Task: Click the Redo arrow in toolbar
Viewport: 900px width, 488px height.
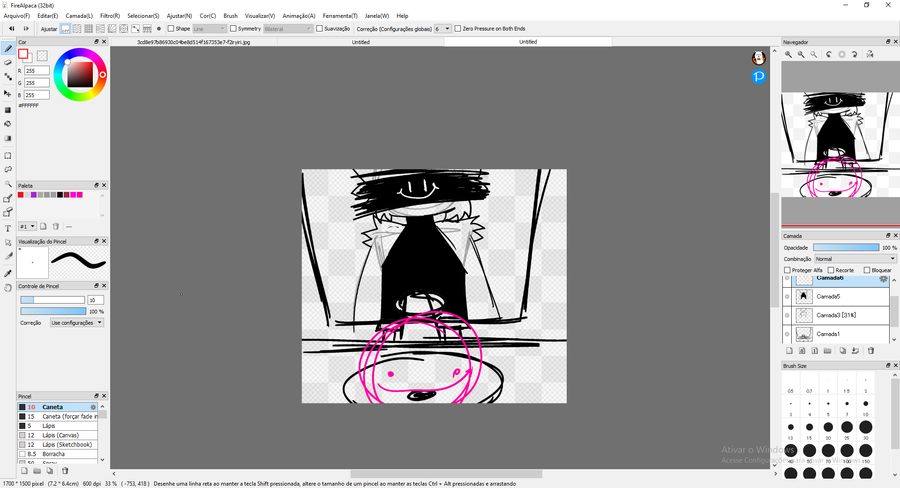Action: point(26,29)
